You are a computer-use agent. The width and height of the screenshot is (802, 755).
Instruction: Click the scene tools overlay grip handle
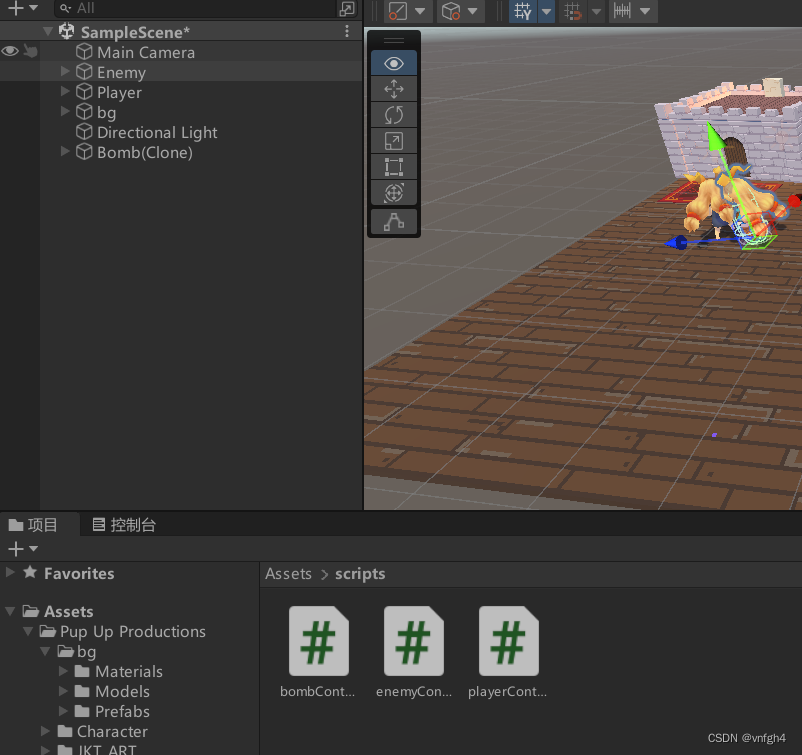pos(393,40)
